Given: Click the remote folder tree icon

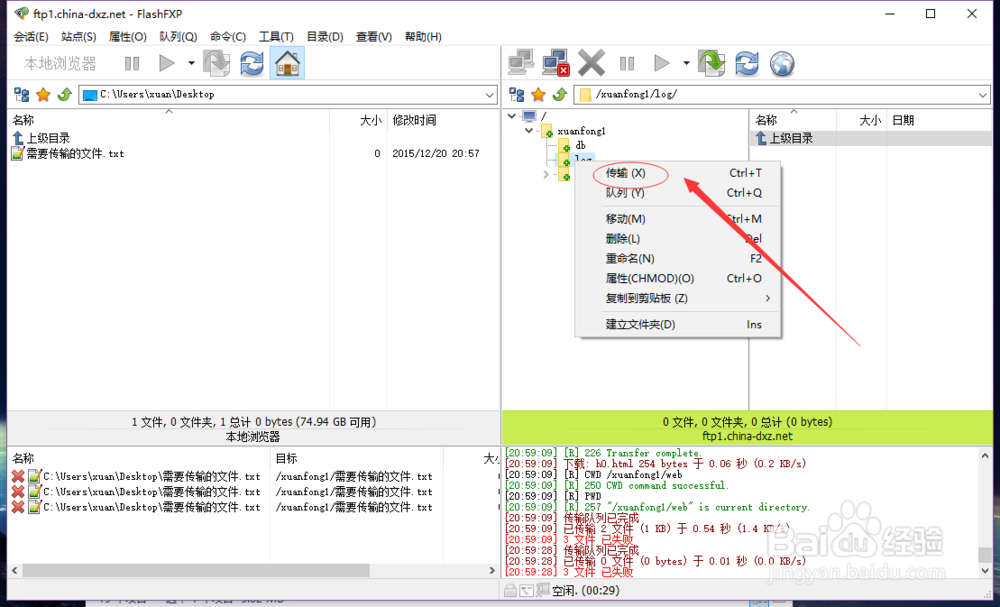Looking at the screenshot, I should pyautogui.click(x=517, y=95).
